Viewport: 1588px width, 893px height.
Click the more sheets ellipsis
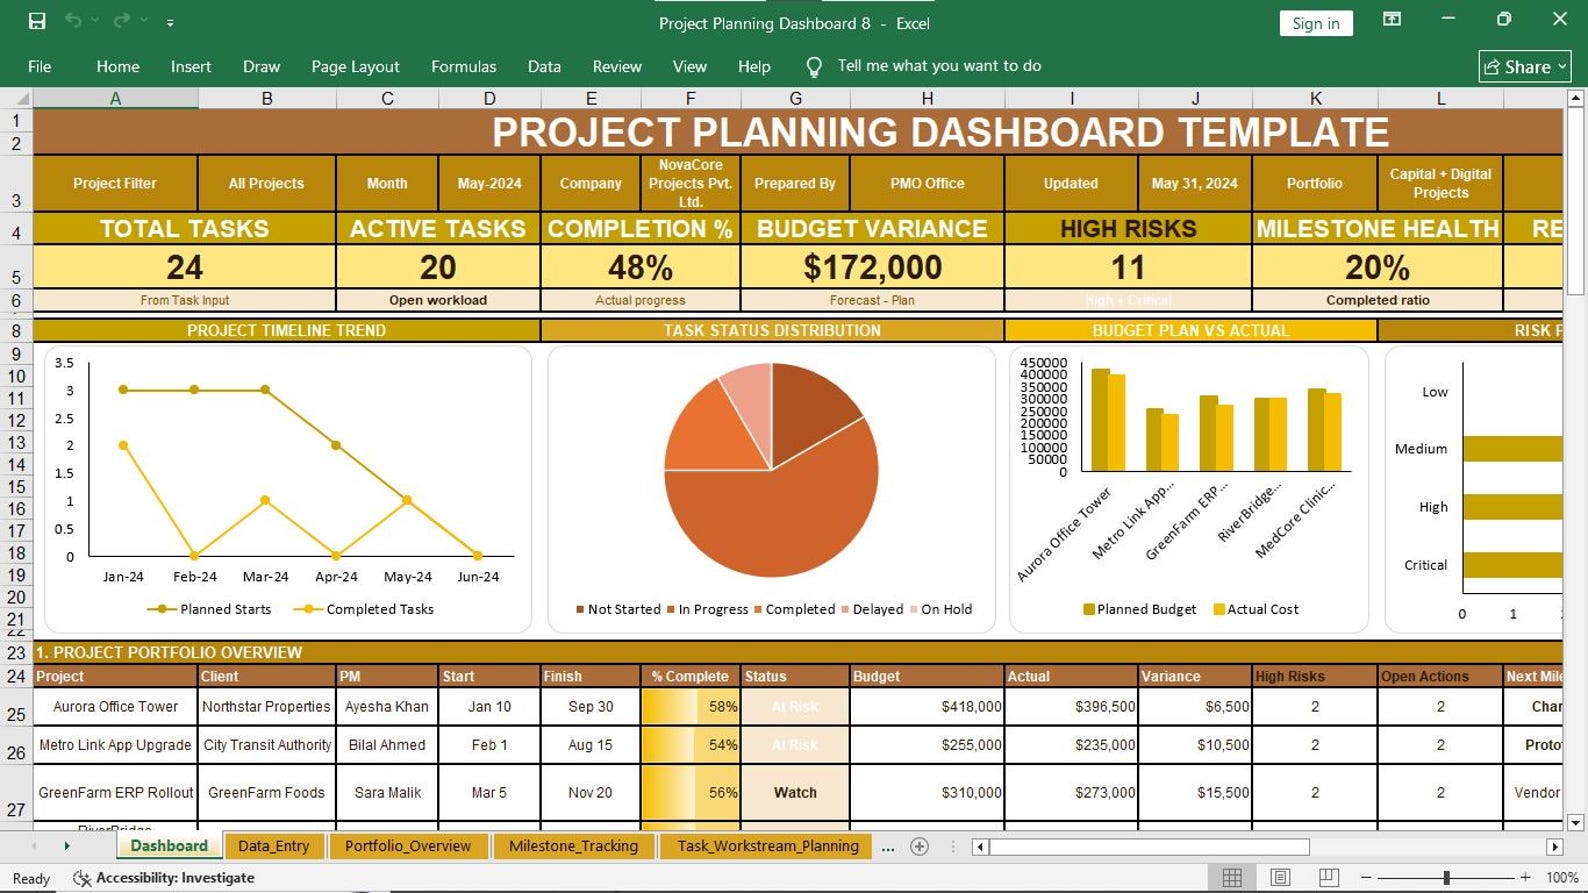888,847
